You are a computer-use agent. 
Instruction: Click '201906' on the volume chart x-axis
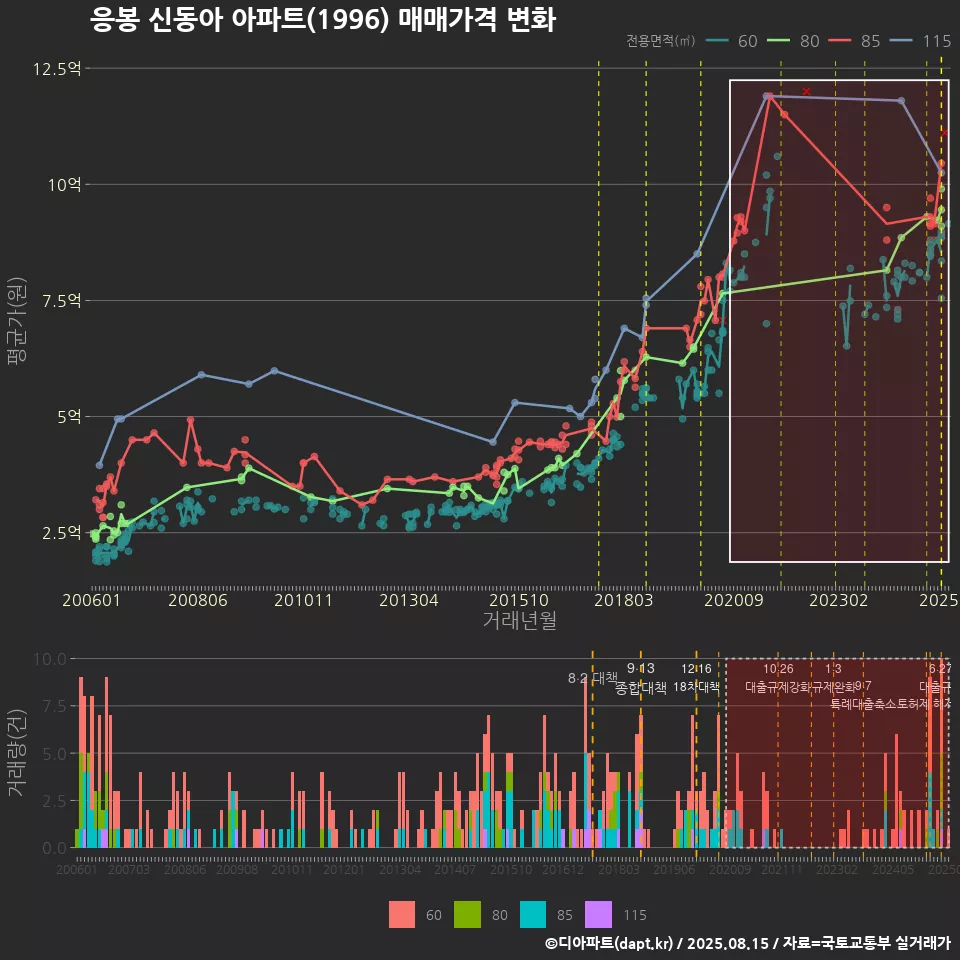[x=674, y=869]
